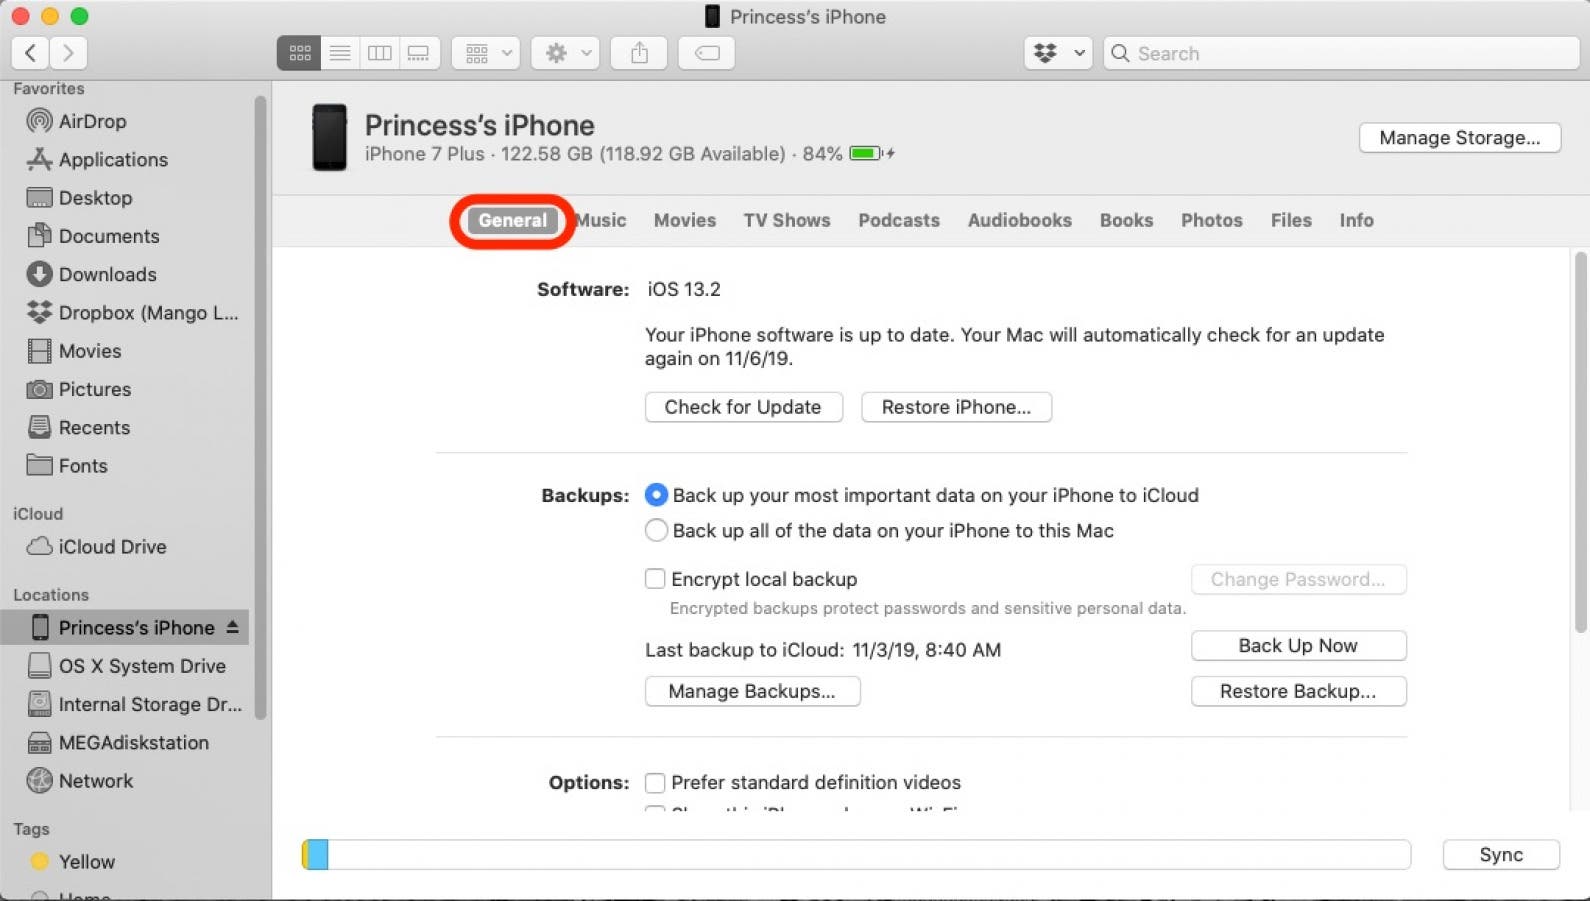Screen dimensions: 1590x901
Task: Select Princess's iPhone under Locations
Action: coord(125,628)
